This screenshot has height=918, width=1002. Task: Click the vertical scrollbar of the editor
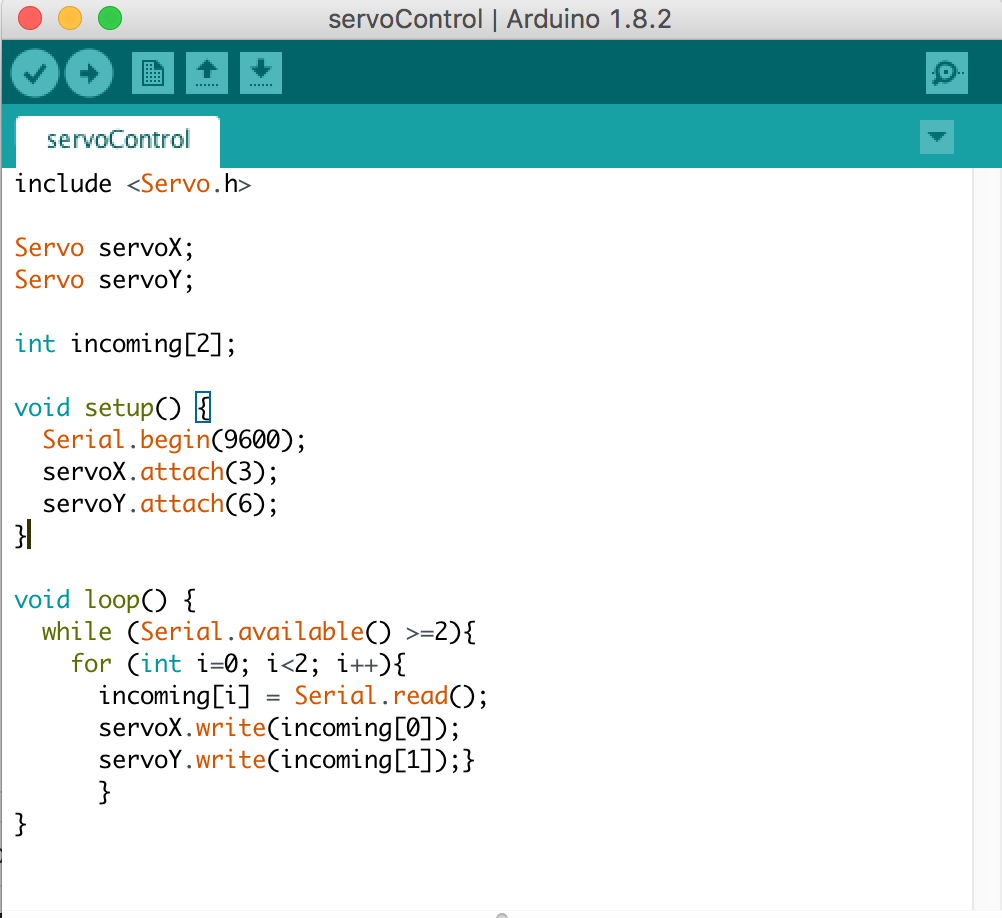tap(987, 539)
